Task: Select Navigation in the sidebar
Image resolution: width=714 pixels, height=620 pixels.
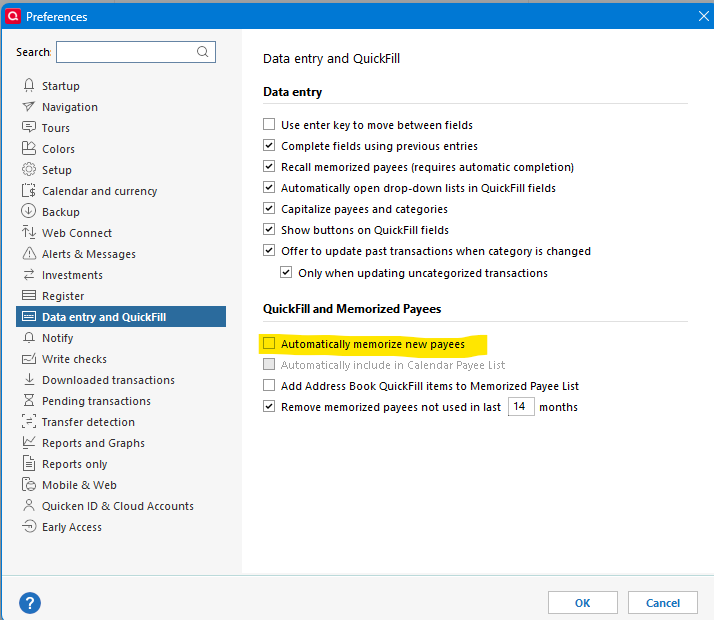Action: 121,107
